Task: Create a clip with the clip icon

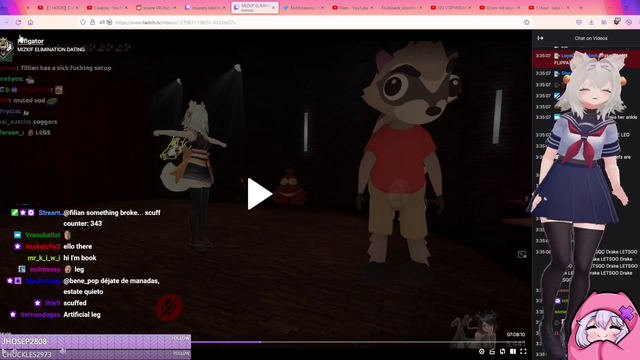Action: tap(492, 351)
